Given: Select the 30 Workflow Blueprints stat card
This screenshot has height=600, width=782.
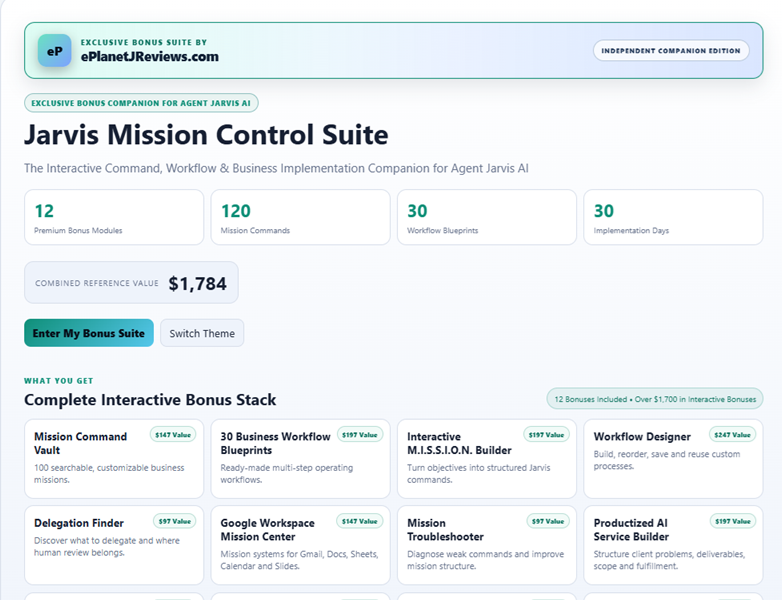Looking at the screenshot, I should pos(487,217).
